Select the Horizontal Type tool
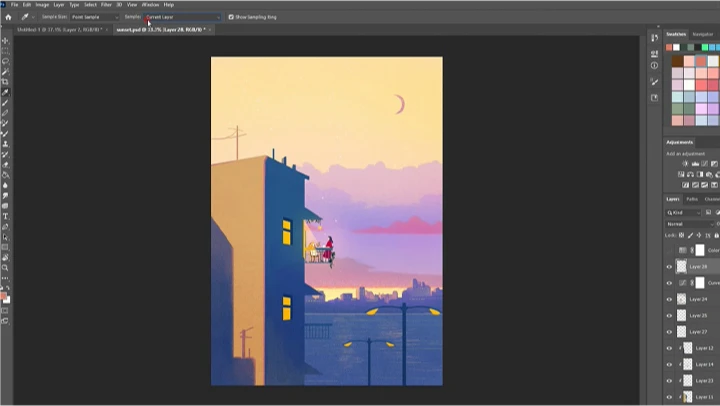 [x=6, y=216]
